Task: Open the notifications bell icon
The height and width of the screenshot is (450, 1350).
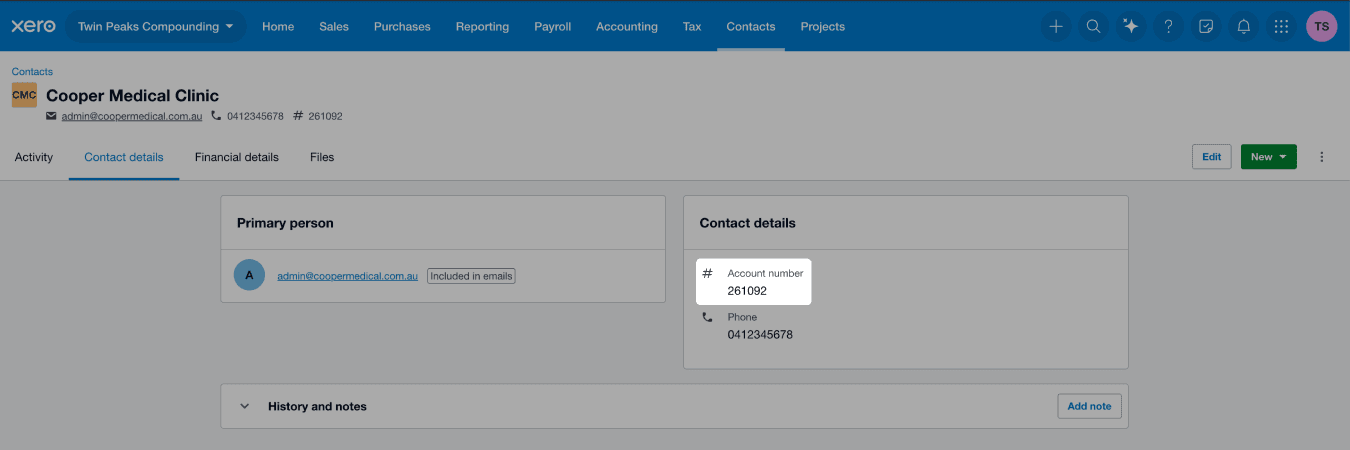Action: tap(1244, 27)
